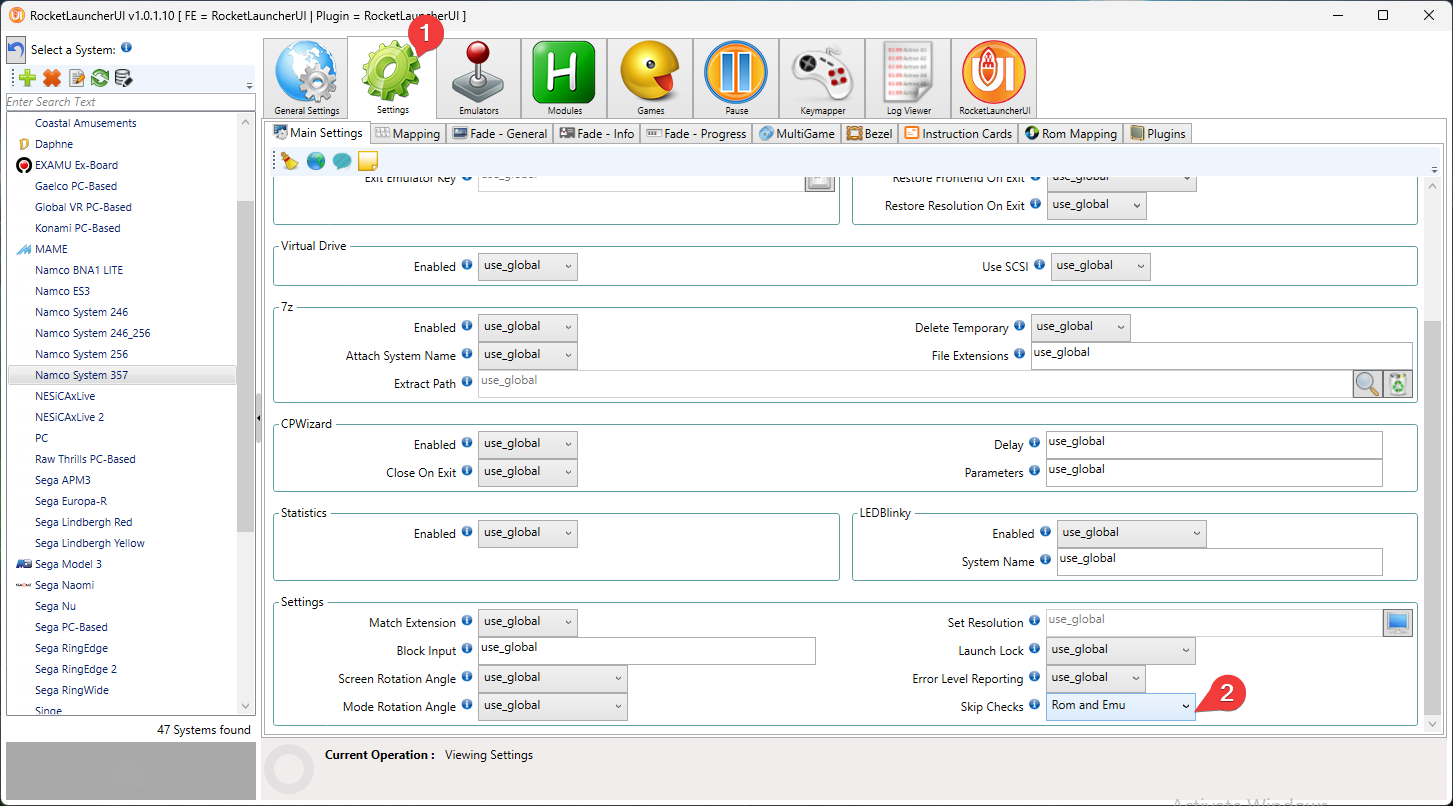
Task: Refresh systems list with green arrows icon
Action: coord(100,78)
